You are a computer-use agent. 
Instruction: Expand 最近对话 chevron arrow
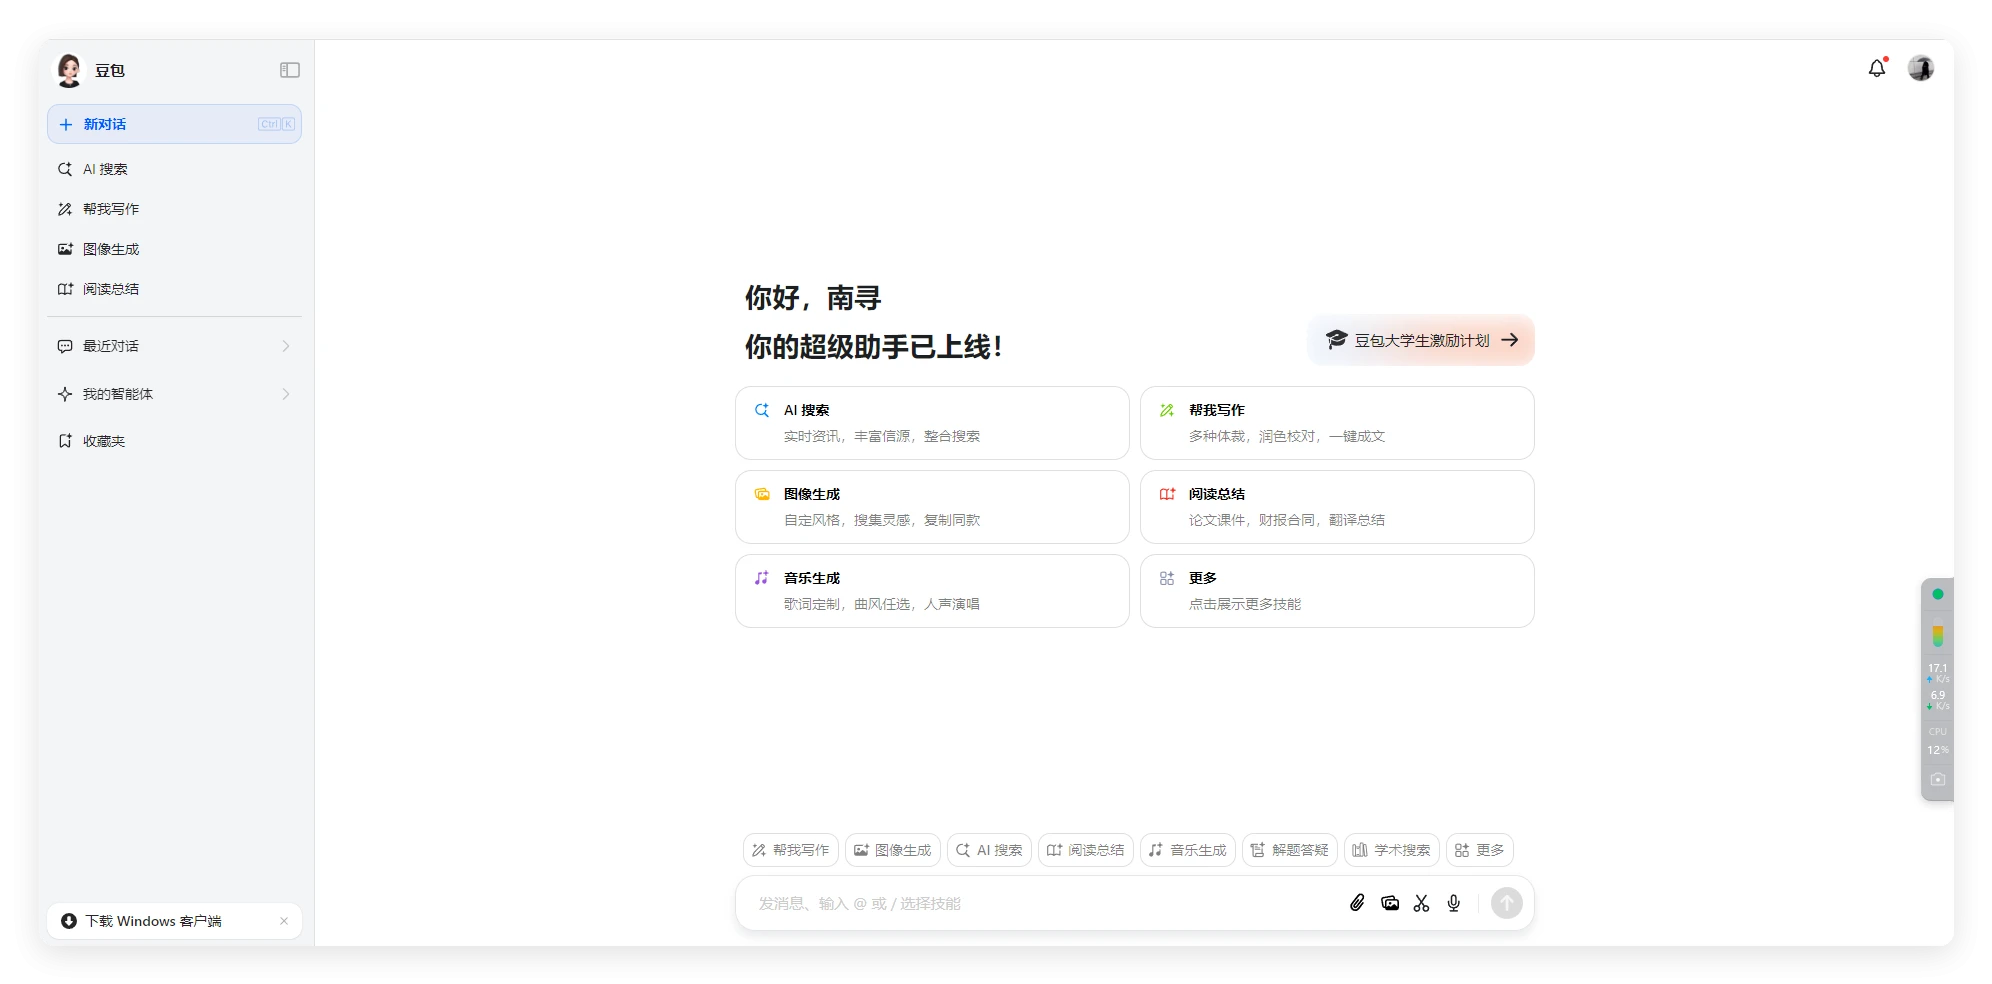pyautogui.click(x=286, y=346)
